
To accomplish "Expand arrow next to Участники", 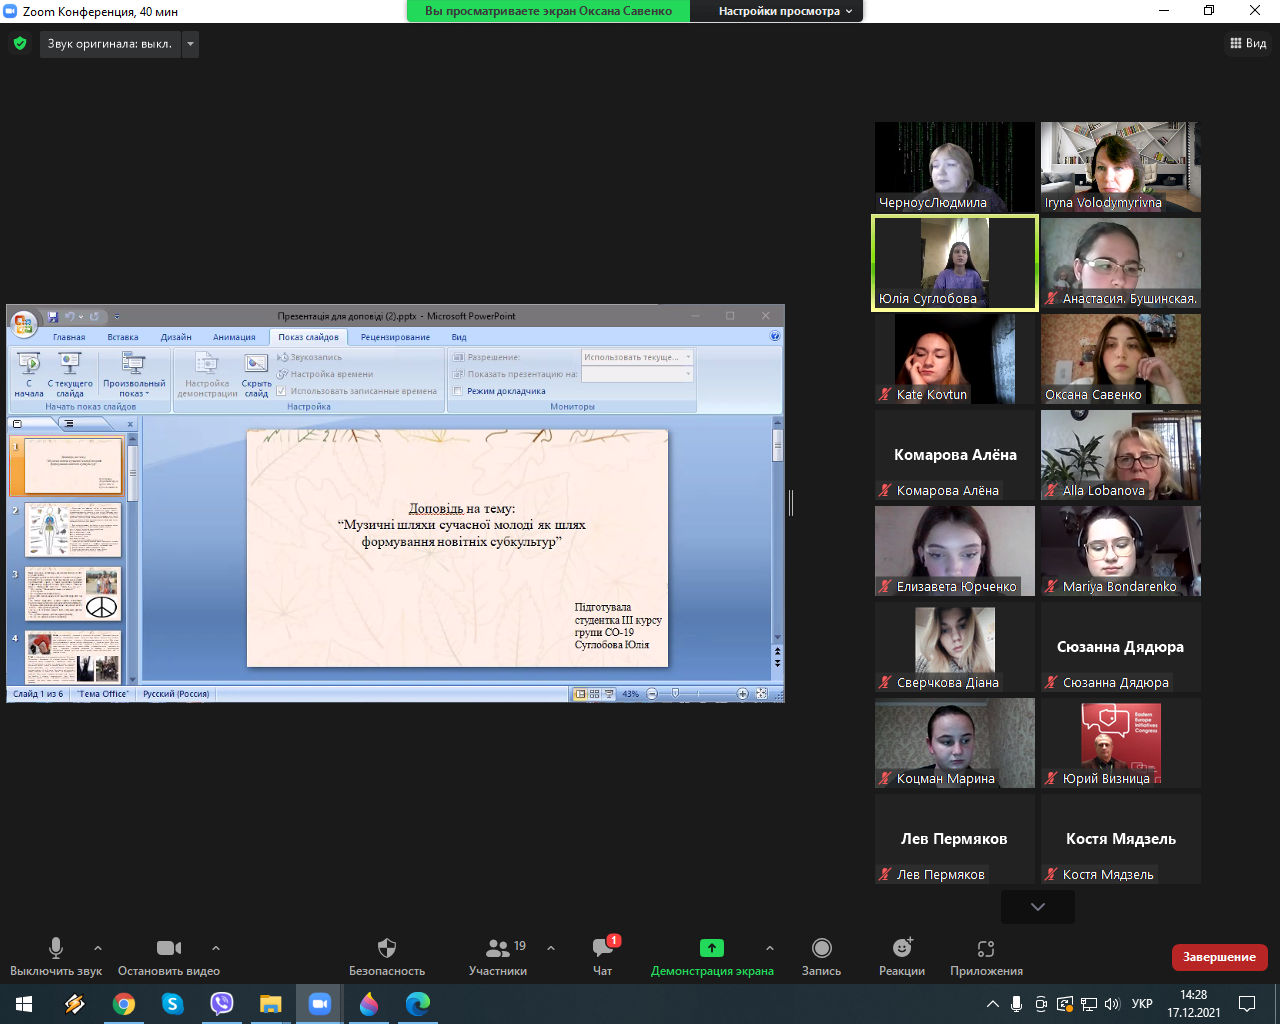I will [551, 948].
